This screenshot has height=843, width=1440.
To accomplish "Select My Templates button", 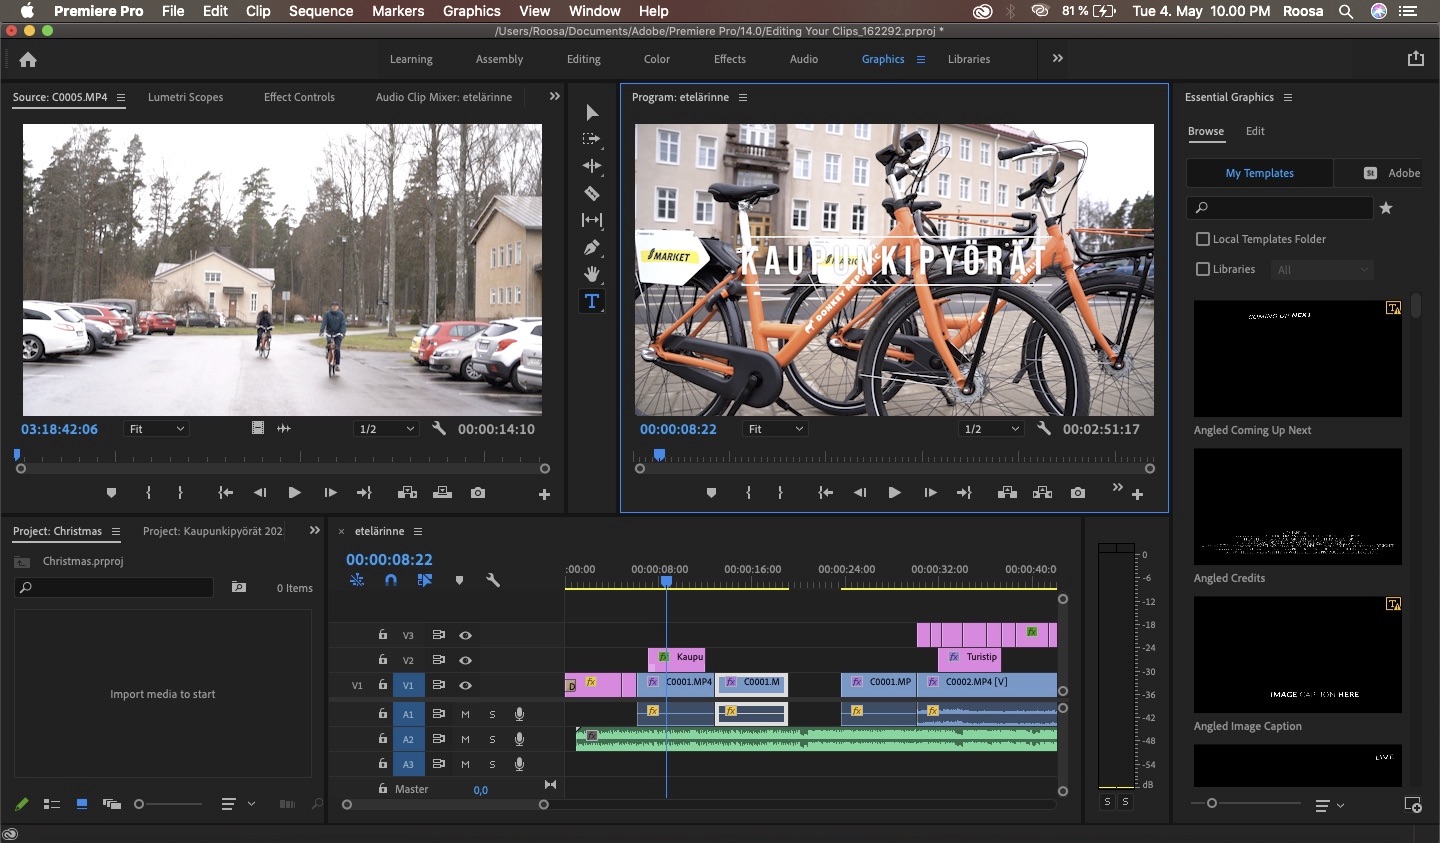I will 1260,173.
